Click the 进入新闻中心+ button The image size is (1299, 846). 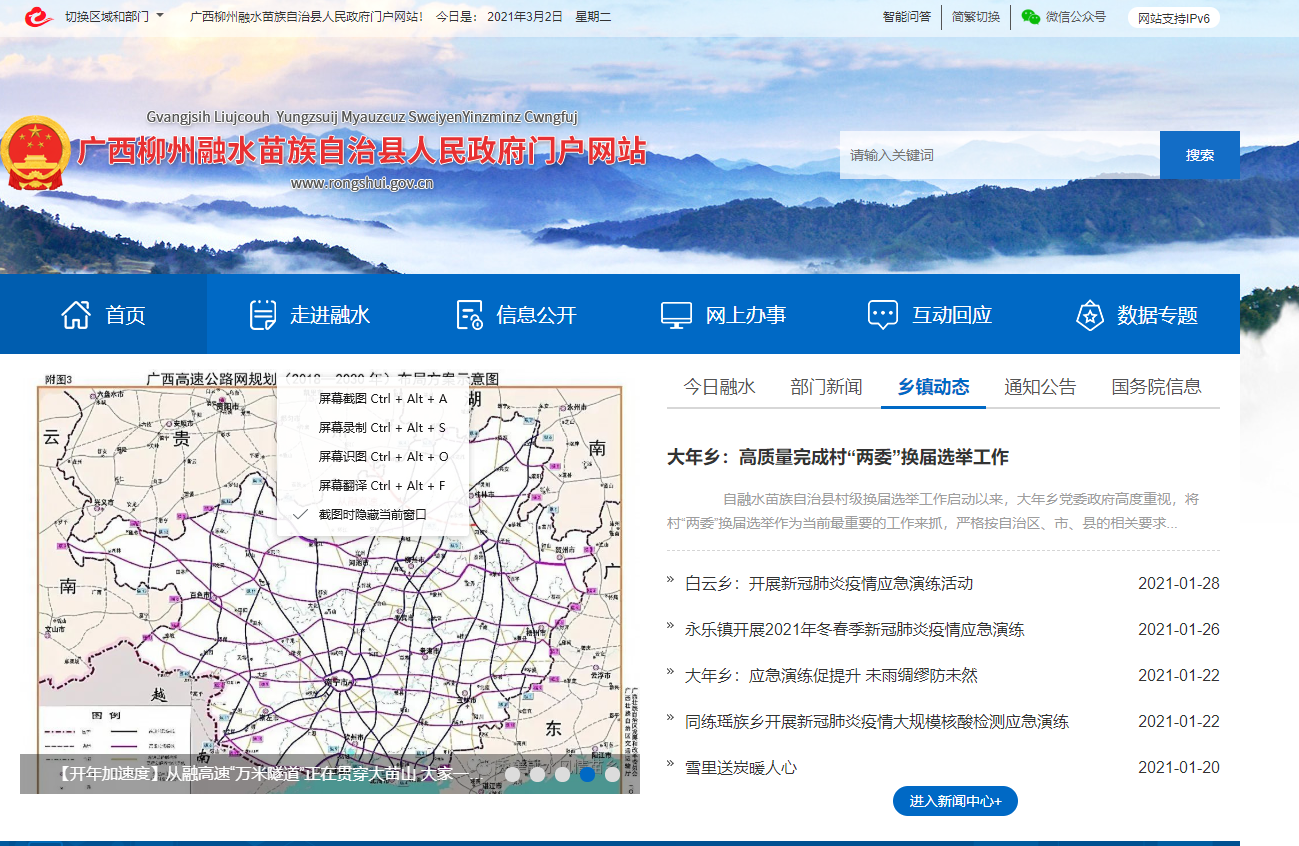click(x=955, y=801)
